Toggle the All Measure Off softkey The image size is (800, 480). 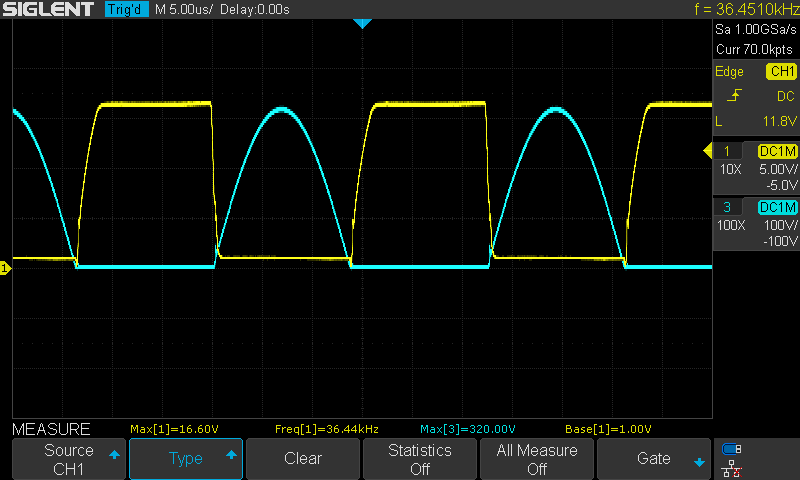(537, 459)
